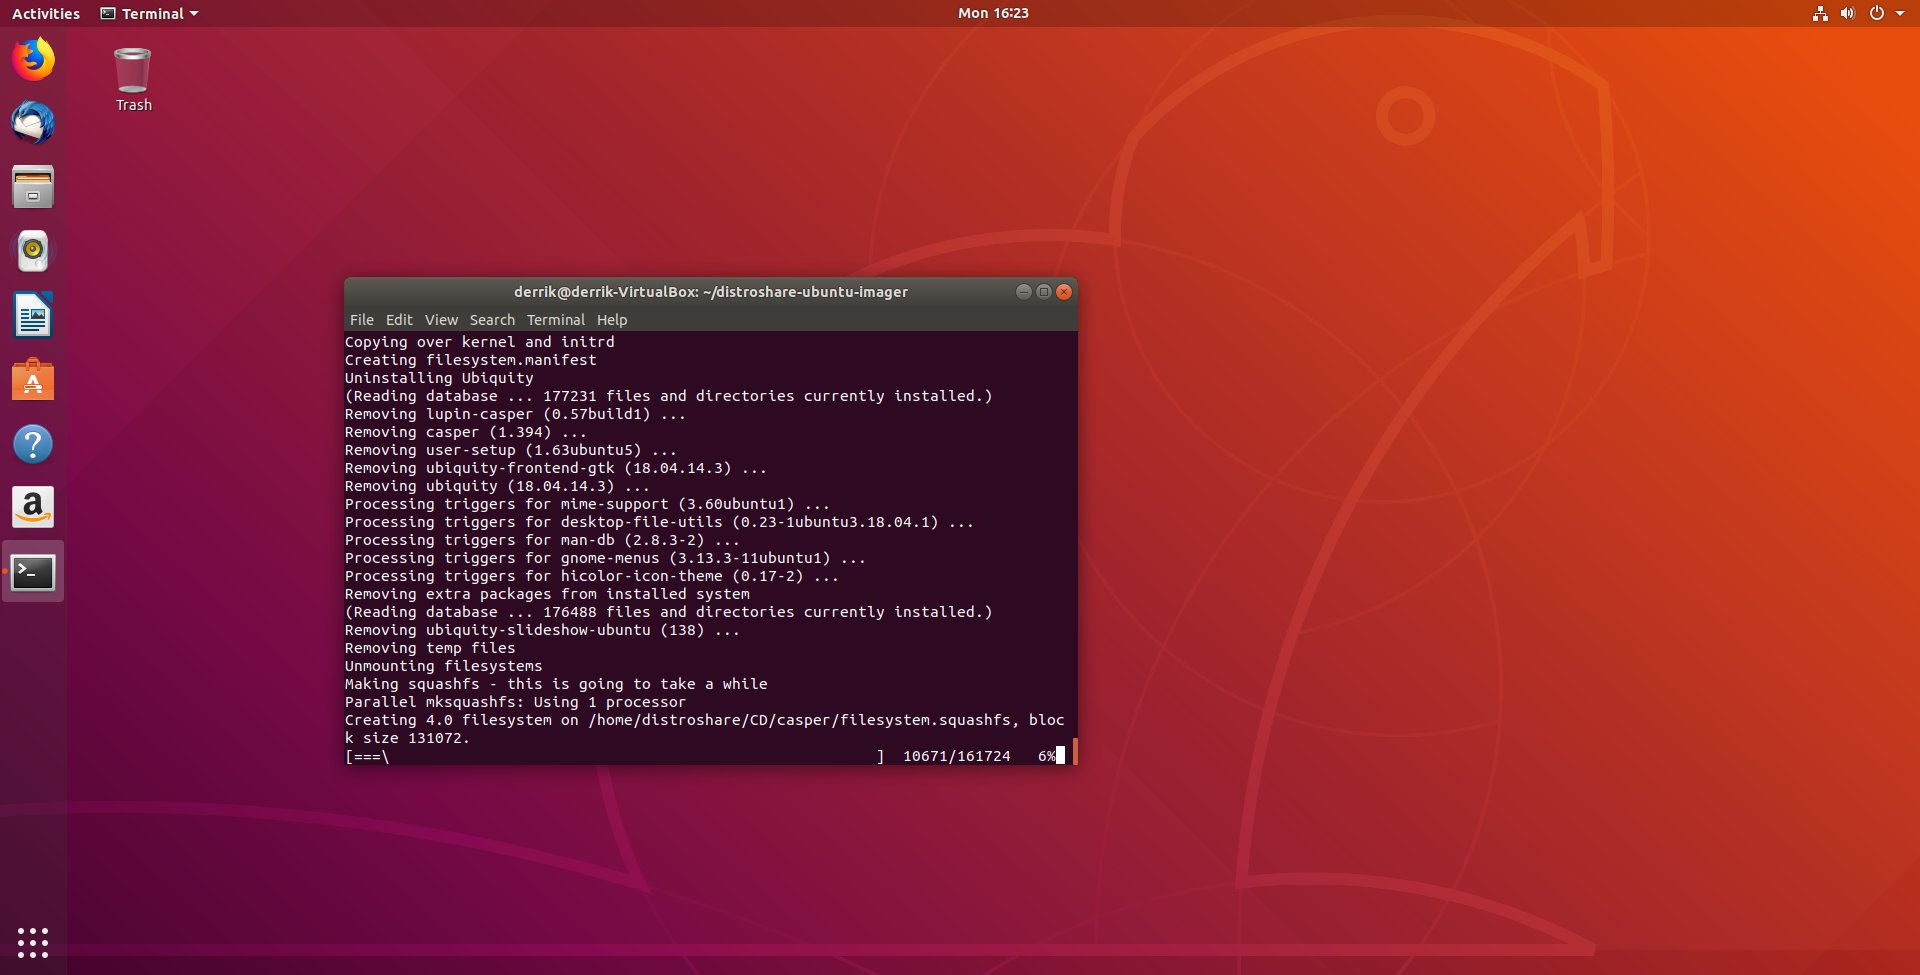Click the volume speaker icon
Viewport: 1920px width, 975px height.
(1847, 13)
